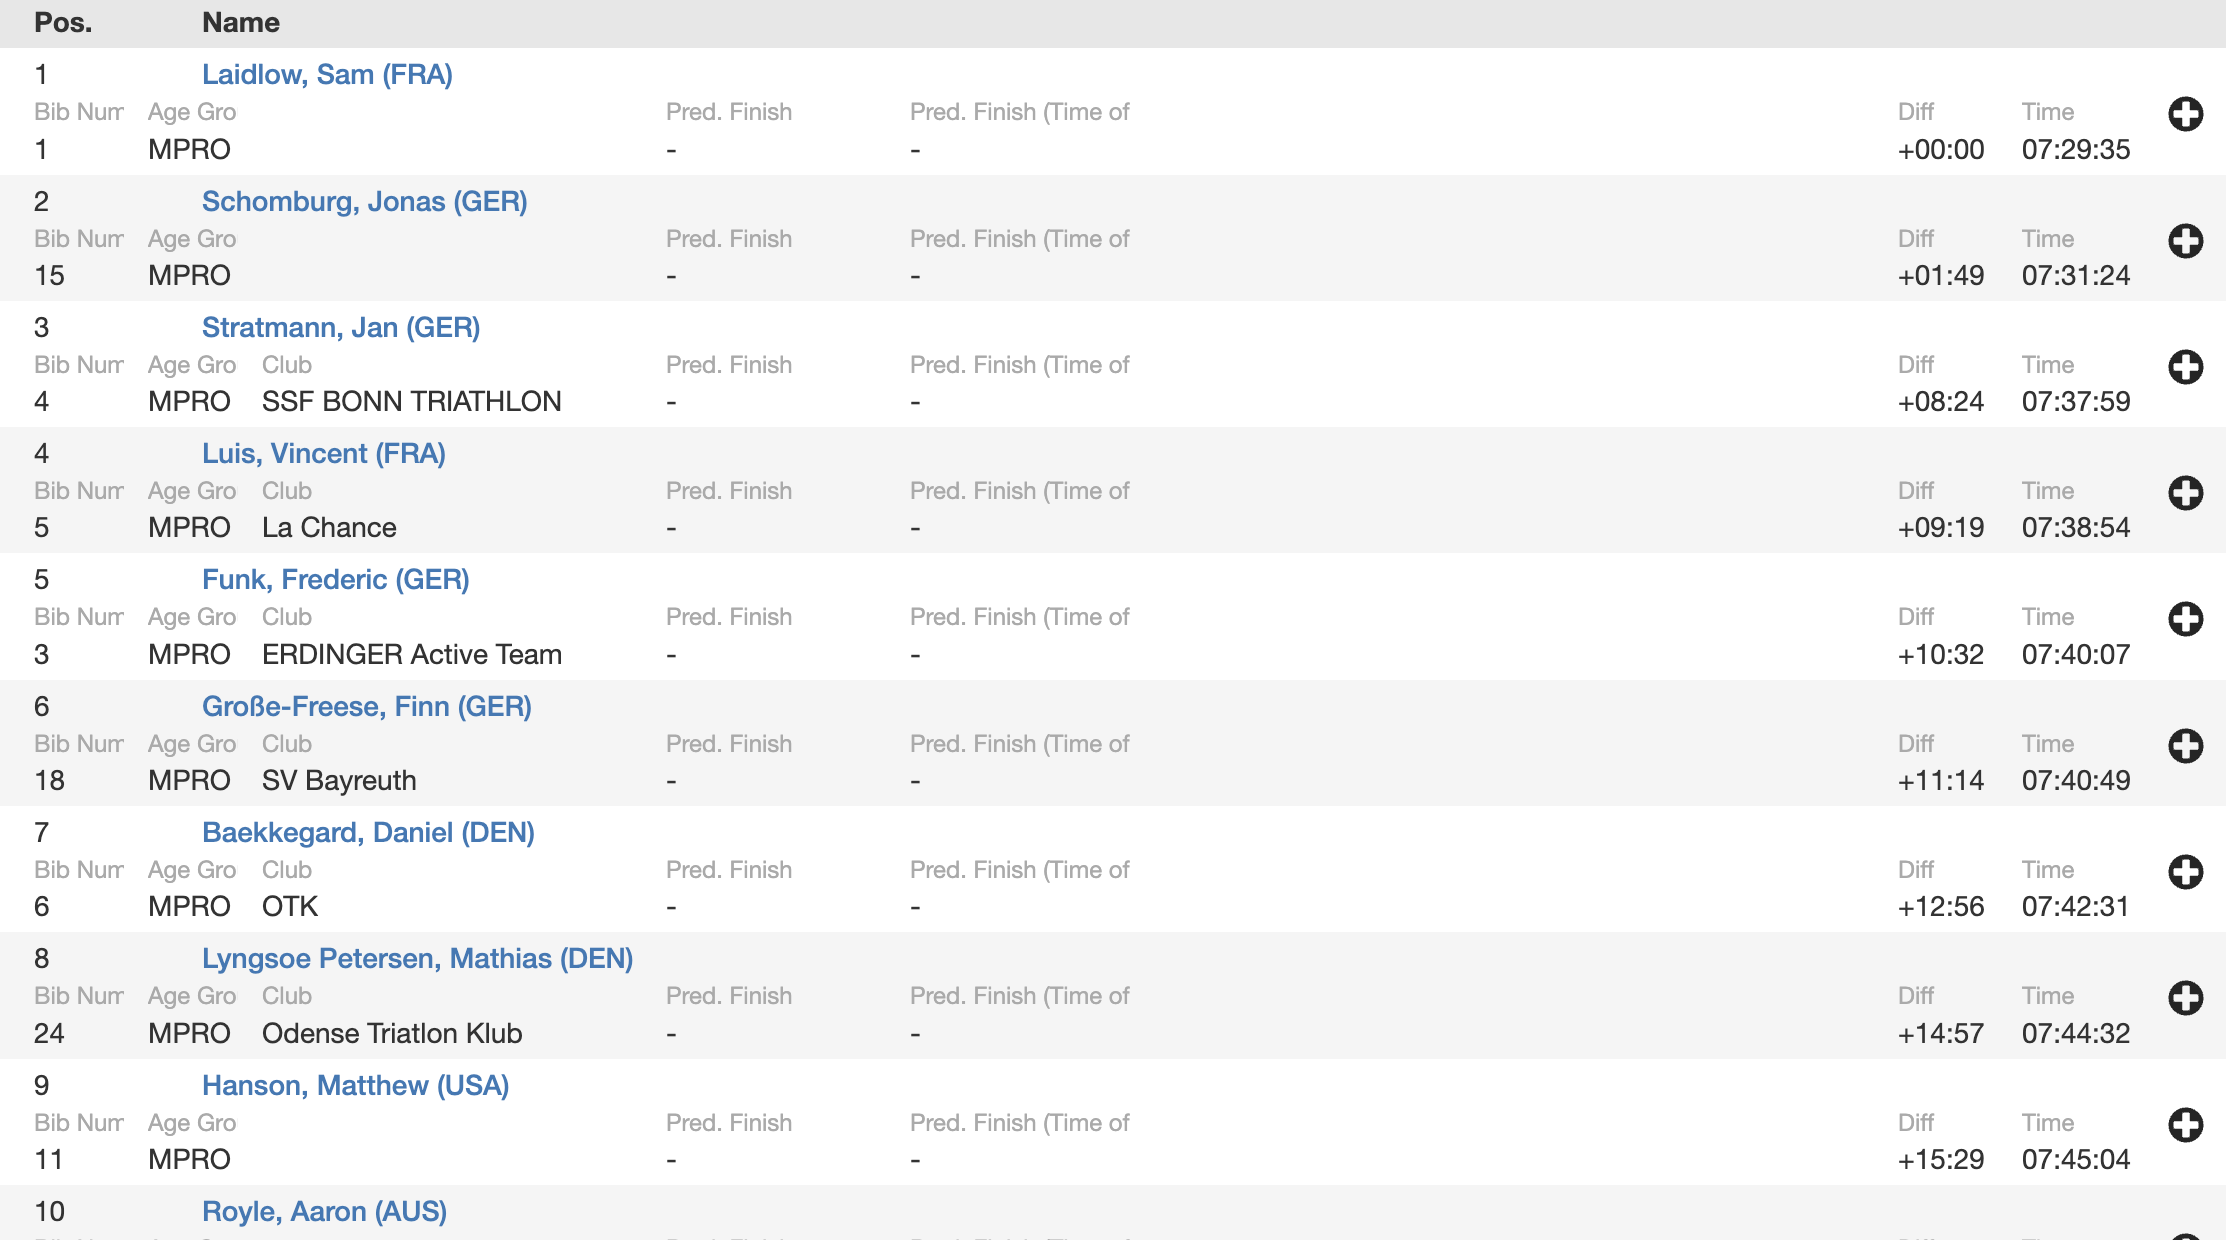Click plus icon on Daniel Baekkegard row
Viewport: 2226px width, 1240px height.
pos(2185,872)
